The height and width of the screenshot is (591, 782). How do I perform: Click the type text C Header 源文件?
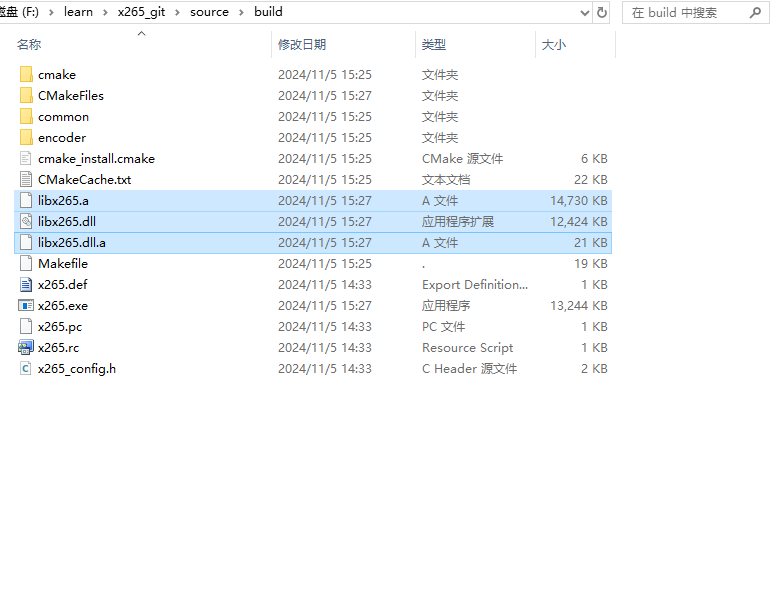tap(469, 369)
